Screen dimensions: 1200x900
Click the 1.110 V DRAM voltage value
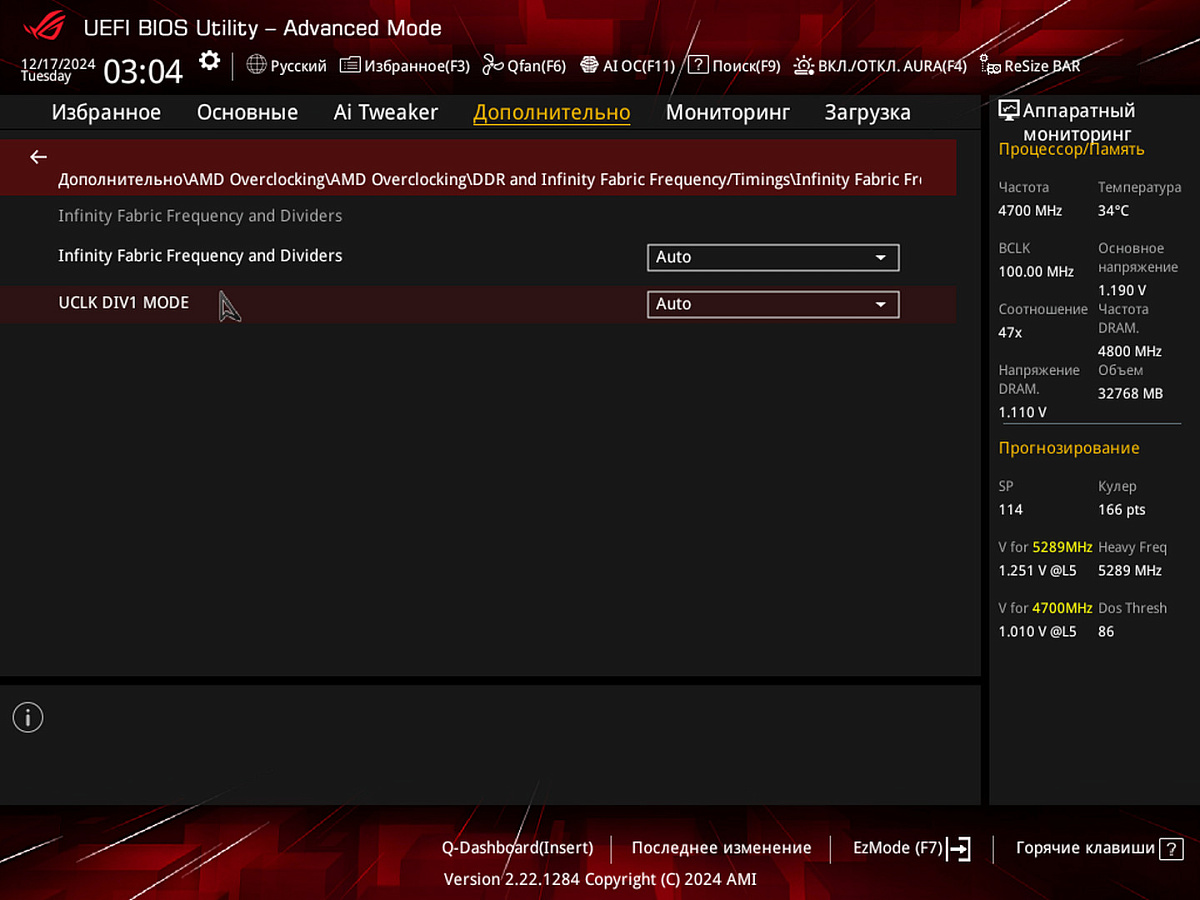tap(1023, 412)
